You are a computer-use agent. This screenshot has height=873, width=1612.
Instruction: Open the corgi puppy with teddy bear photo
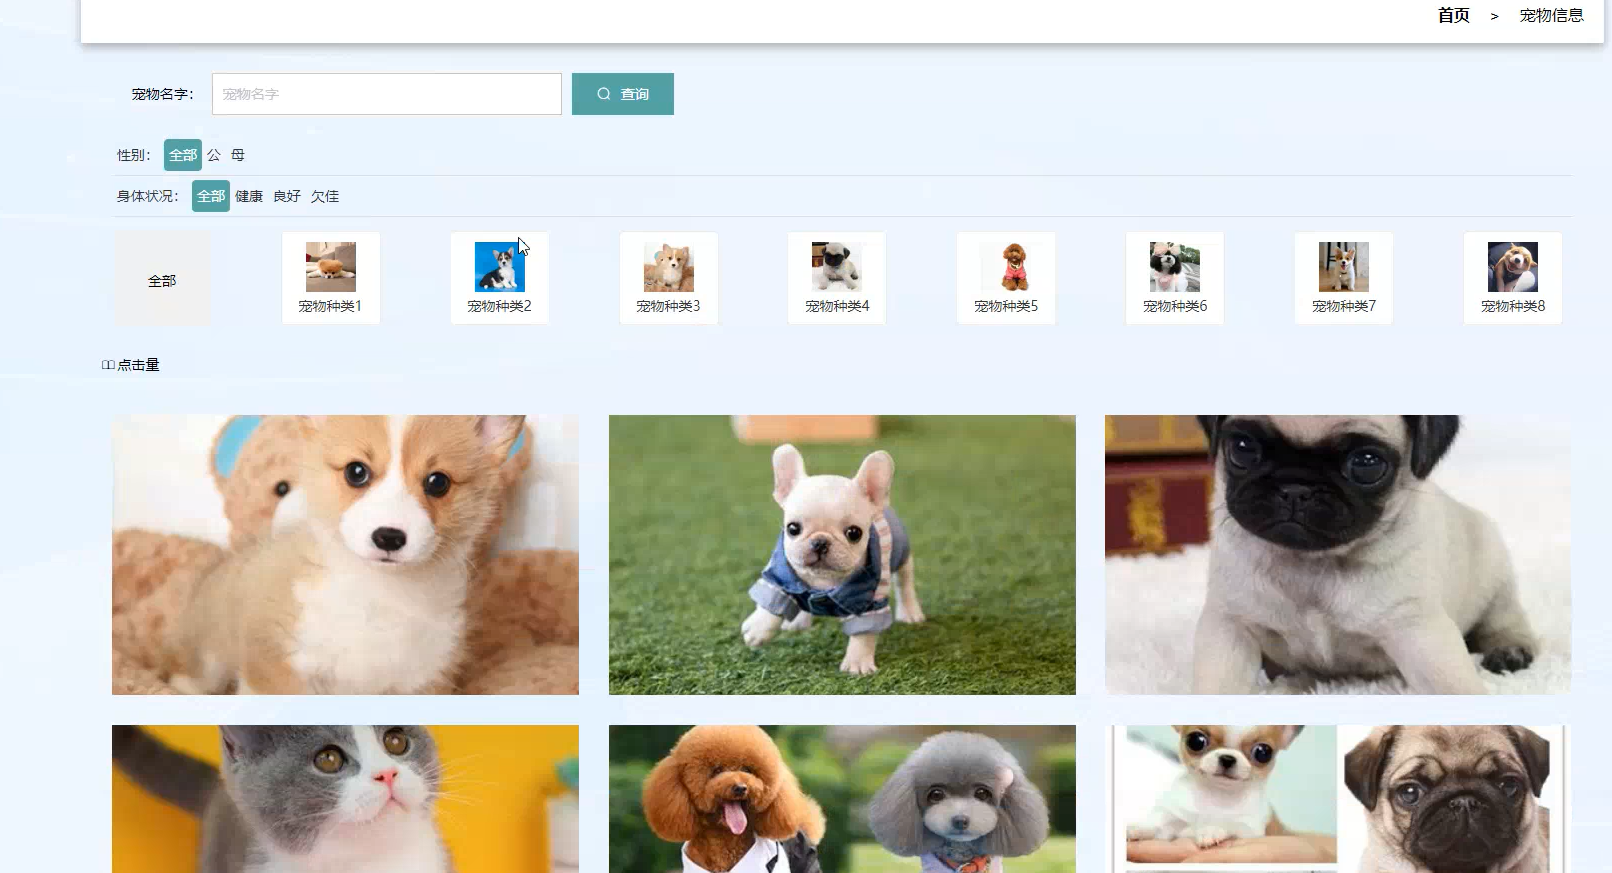(x=345, y=555)
